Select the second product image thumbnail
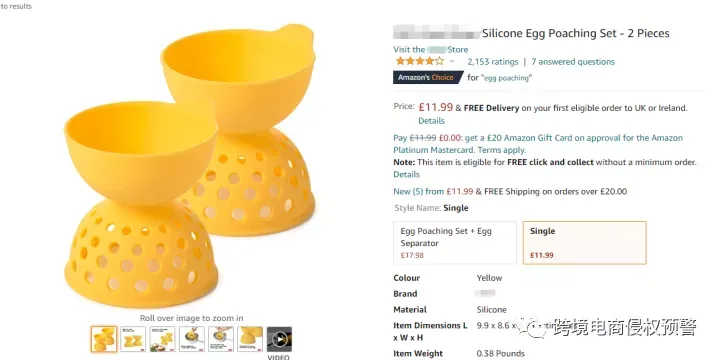Screen dimensions: 720x360 pos(133,339)
